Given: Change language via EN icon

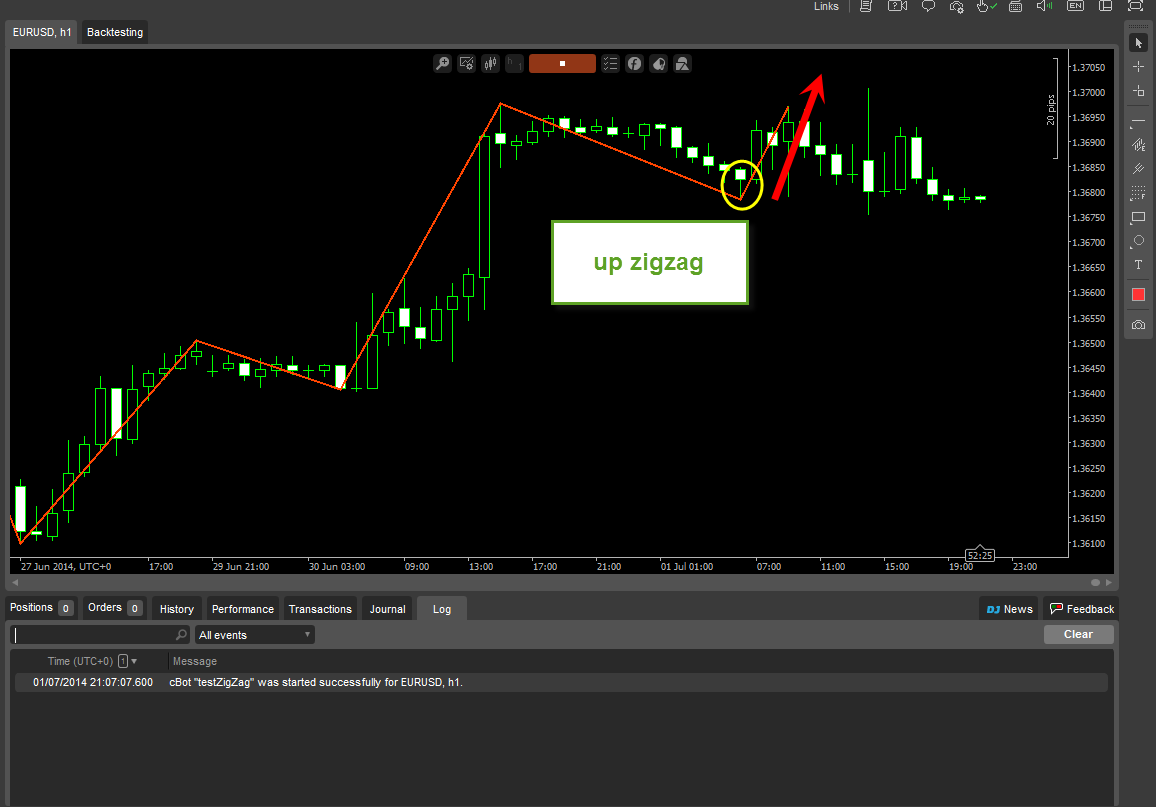Looking at the screenshot, I should pos(1076,6).
